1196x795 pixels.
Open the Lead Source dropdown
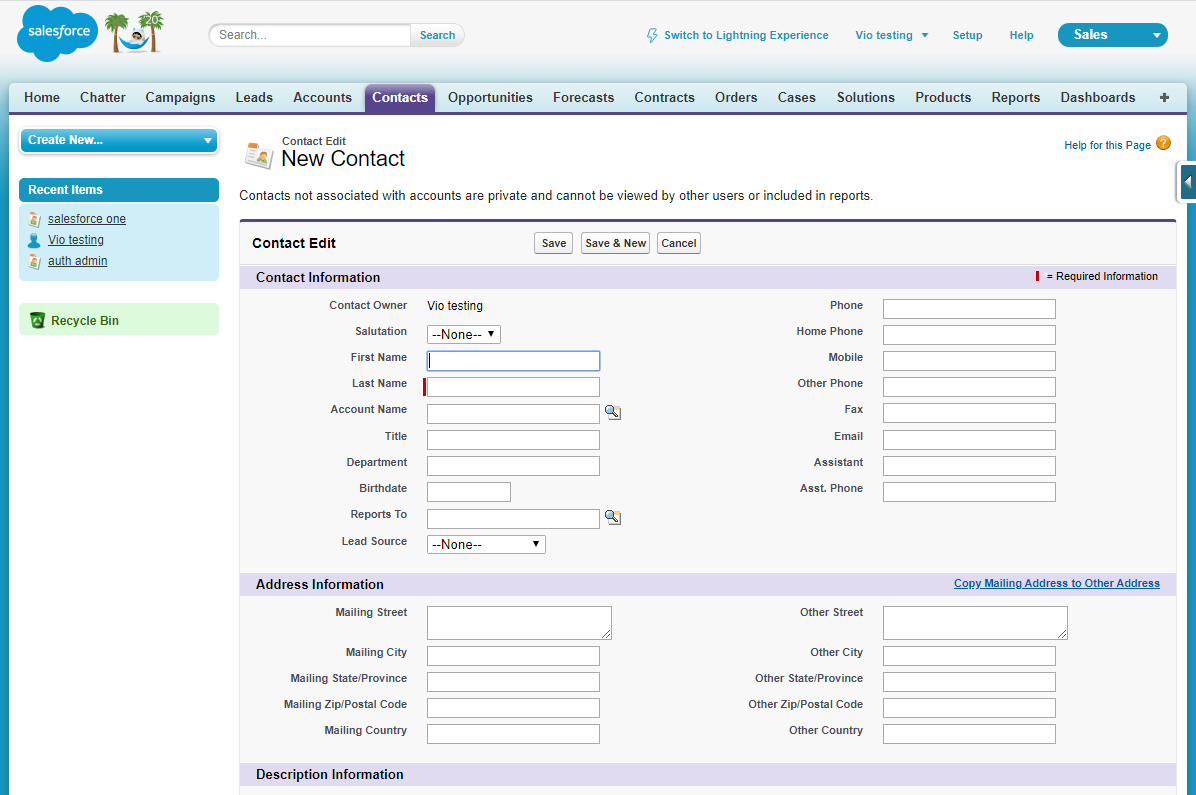click(486, 544)
